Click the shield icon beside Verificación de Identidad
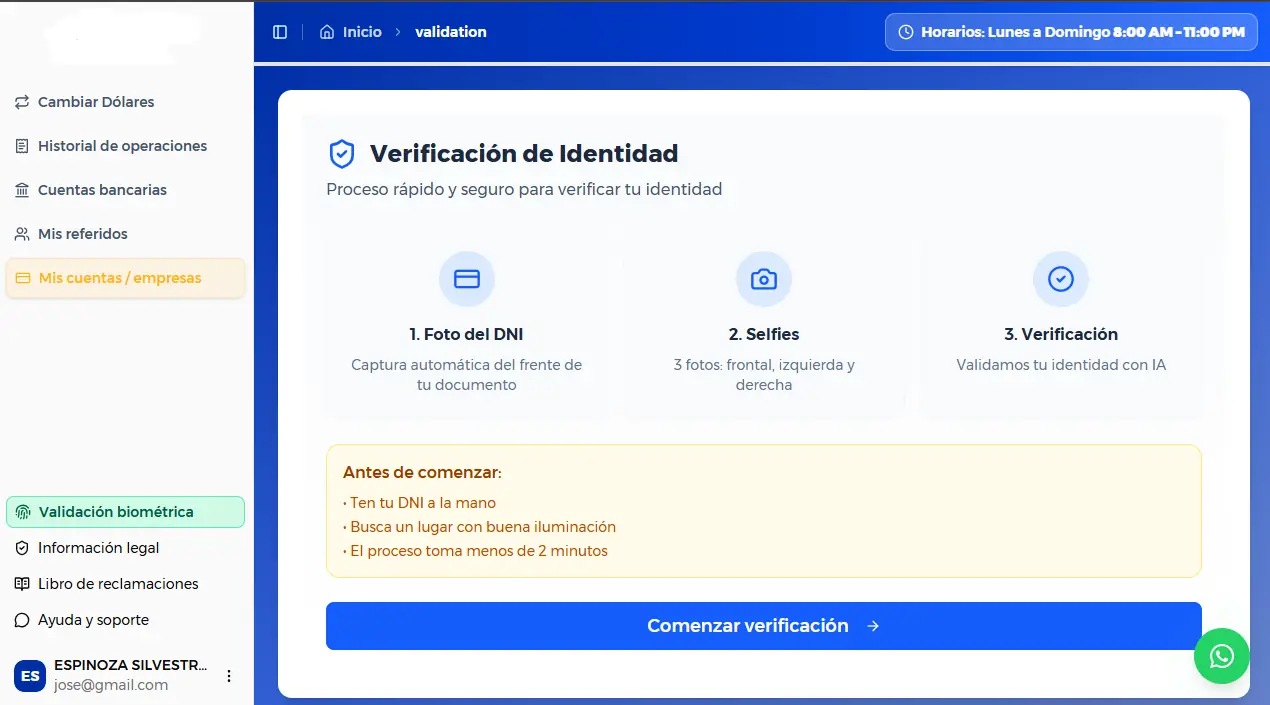The height and width of the screenshot is (705, 1270). (x=342, y=154)
